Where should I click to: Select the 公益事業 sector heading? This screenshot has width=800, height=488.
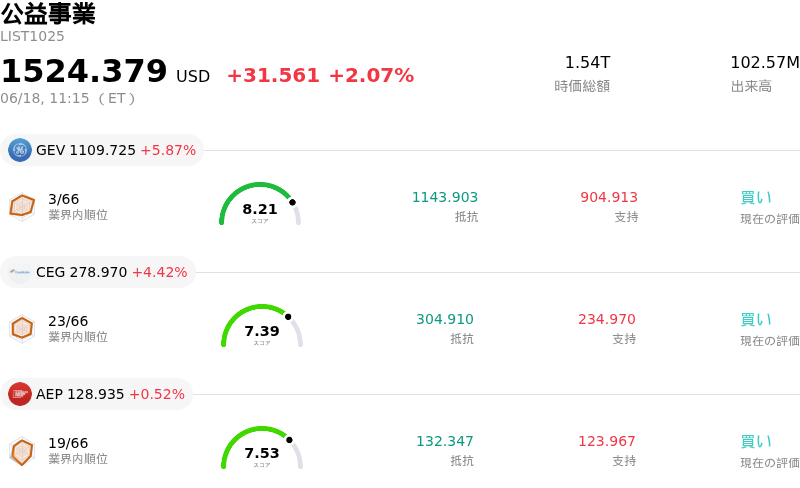click(48, 14)
